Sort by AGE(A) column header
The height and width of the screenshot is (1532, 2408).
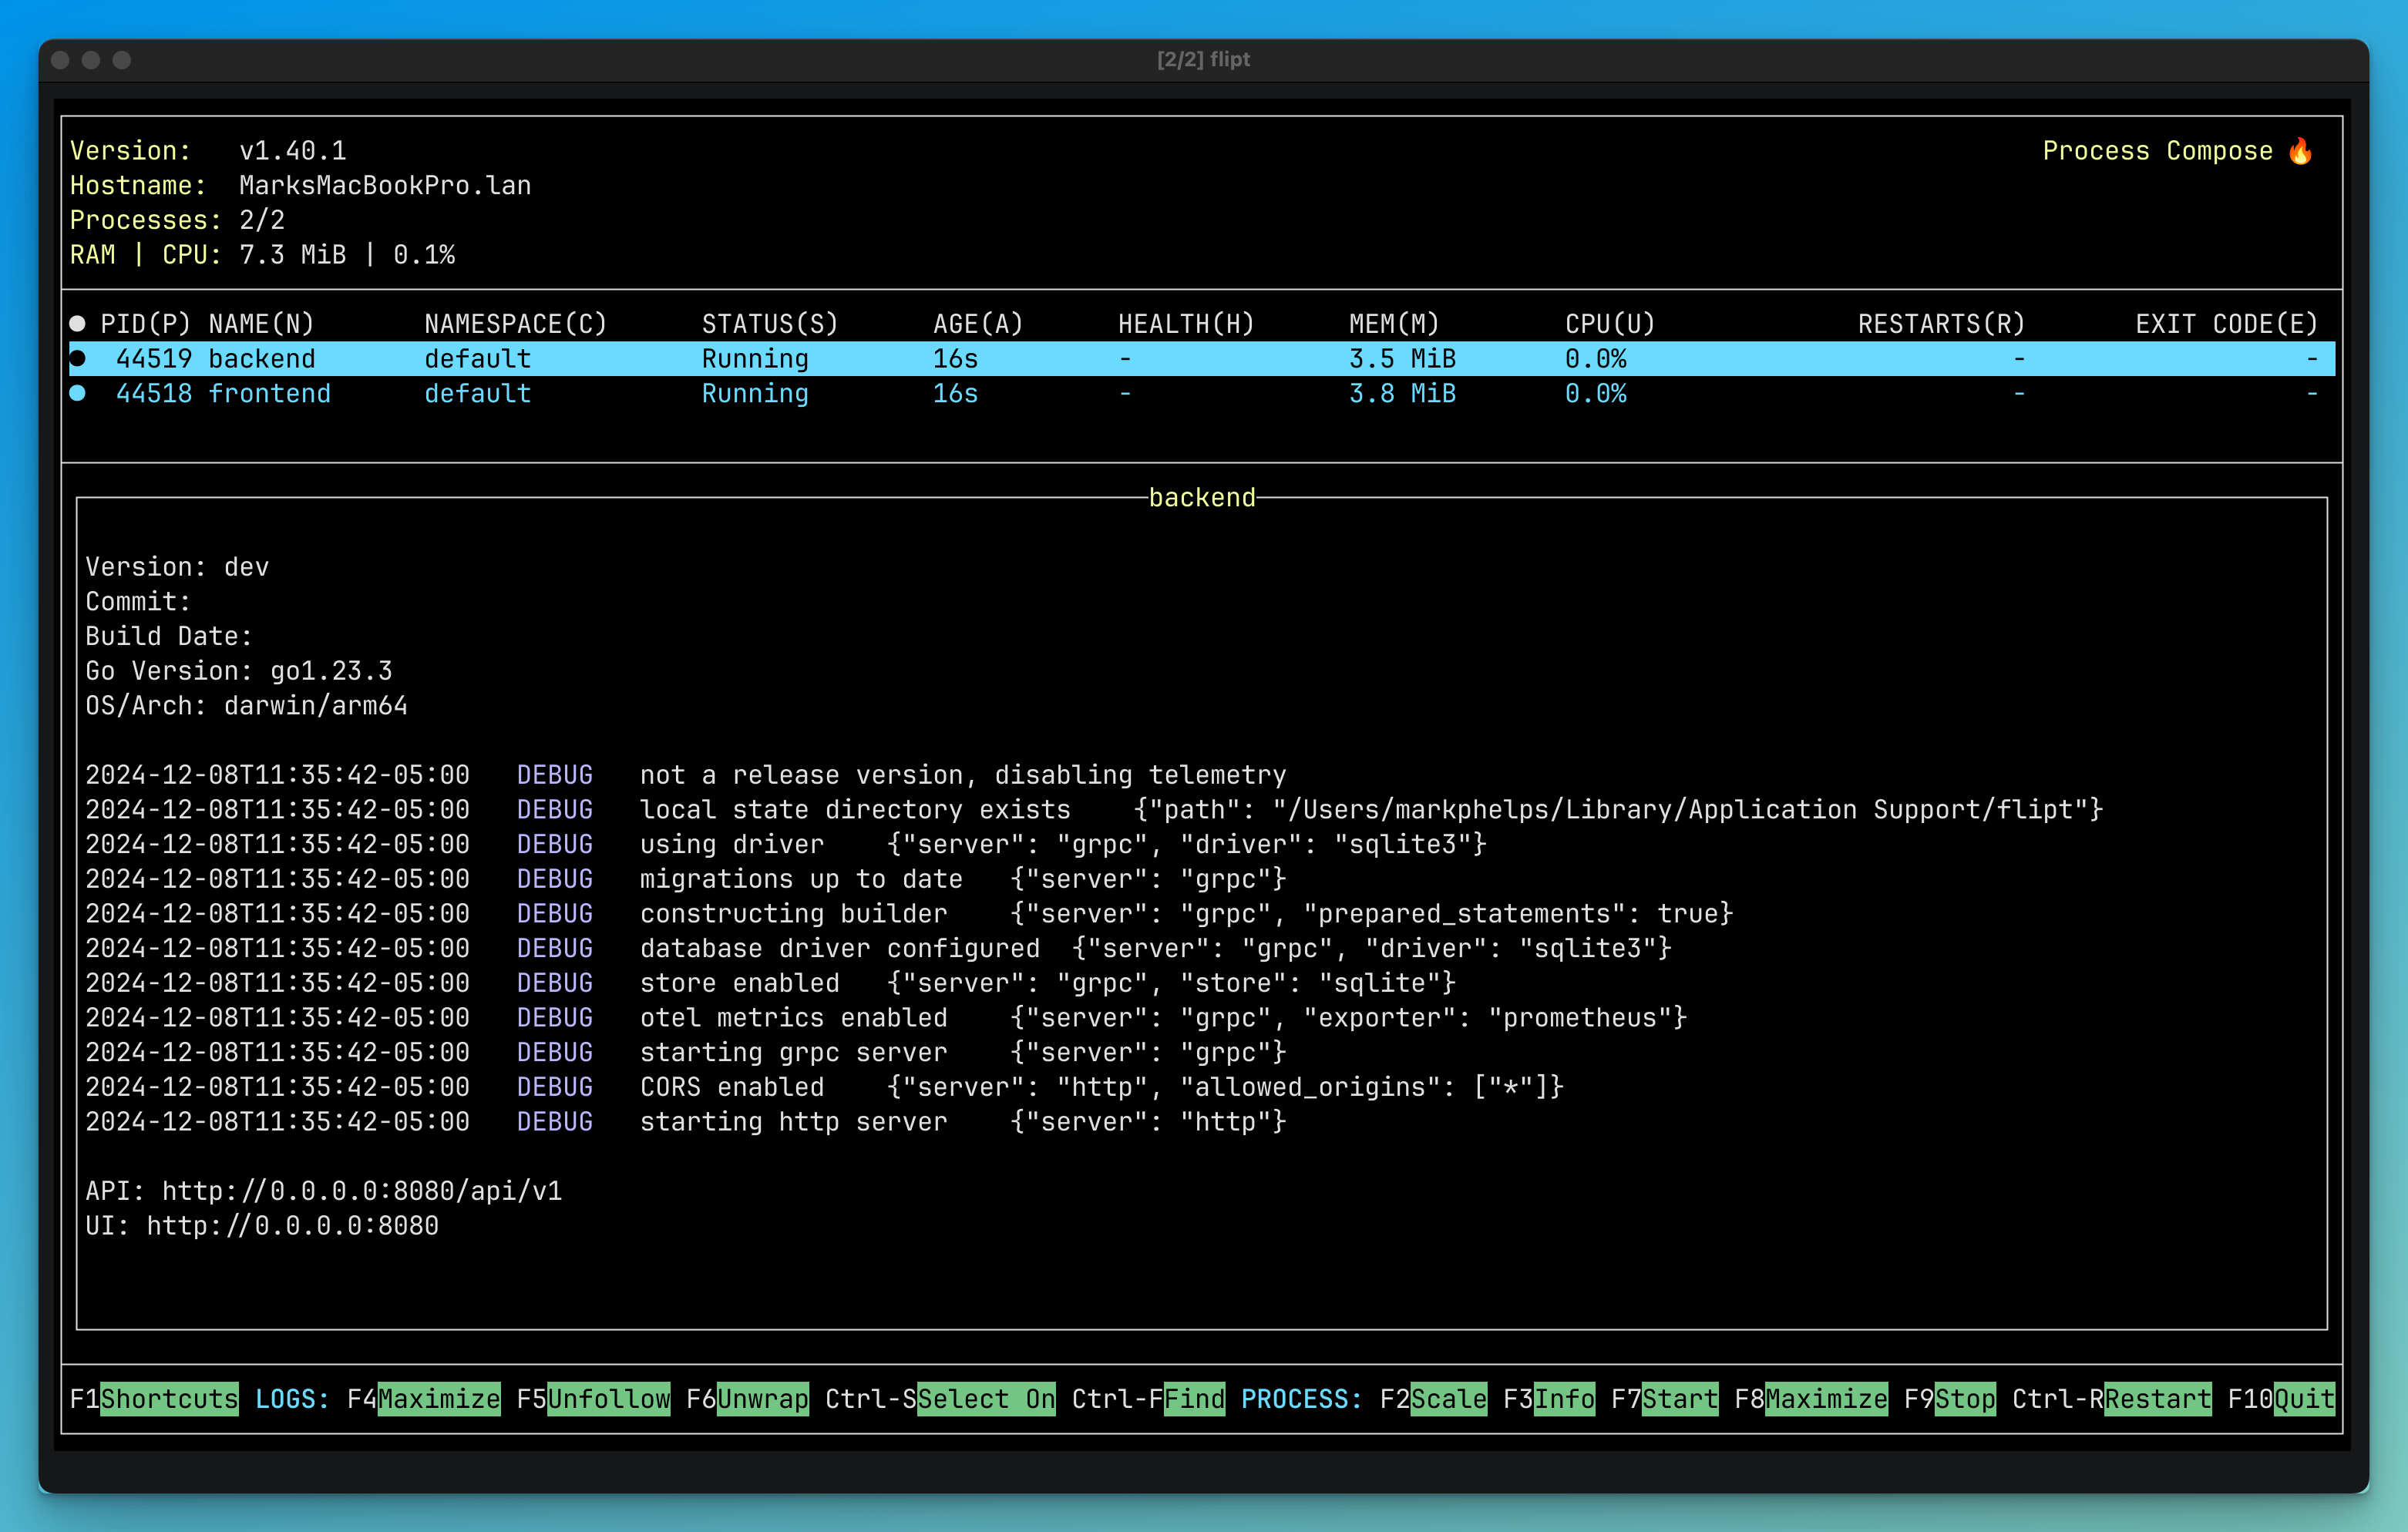[978, 323]
